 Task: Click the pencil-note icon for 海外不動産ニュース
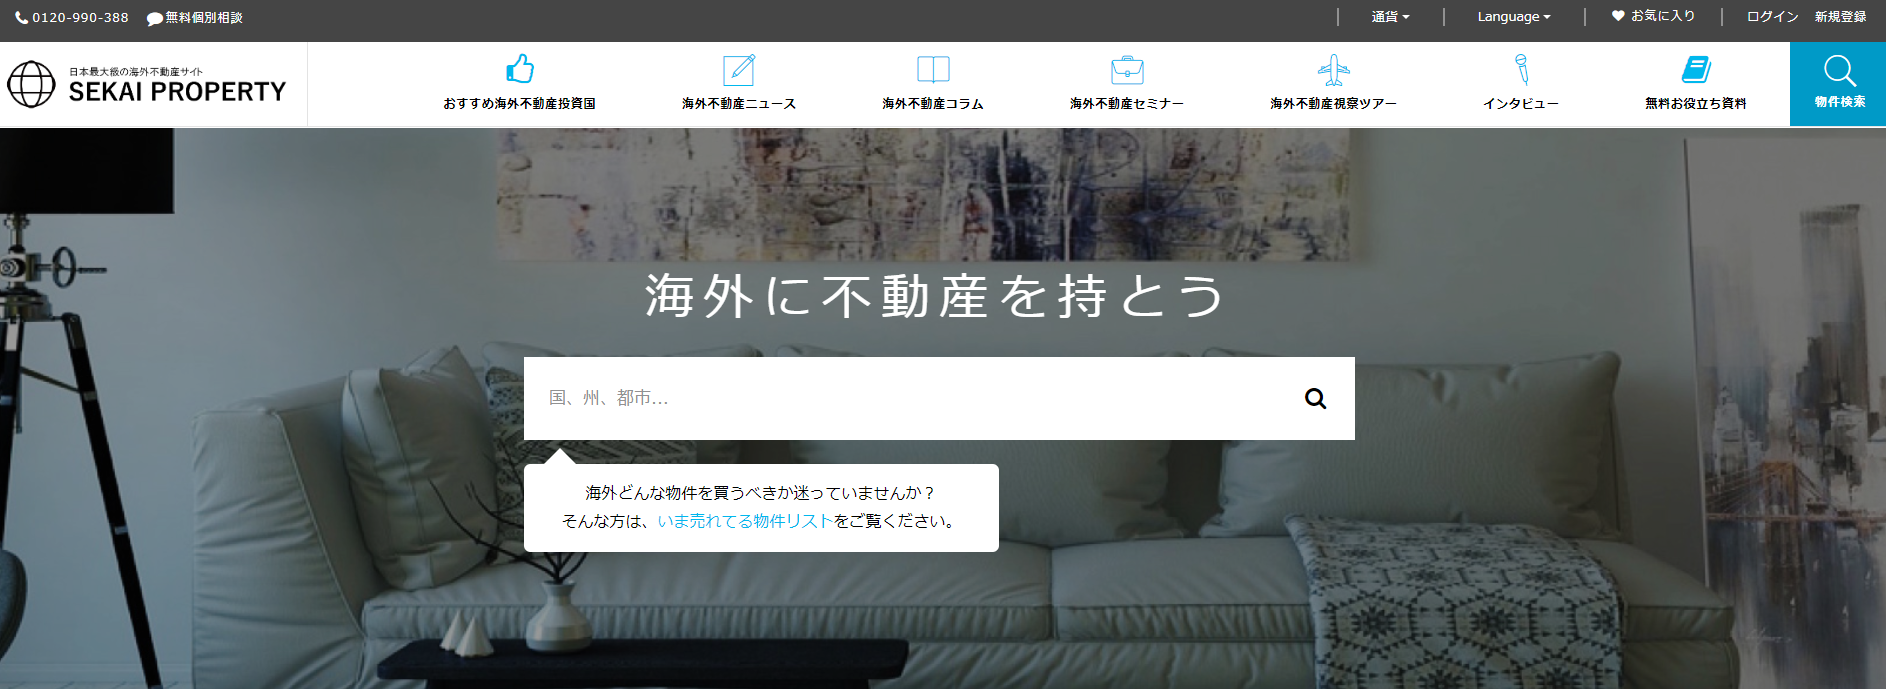739,69
